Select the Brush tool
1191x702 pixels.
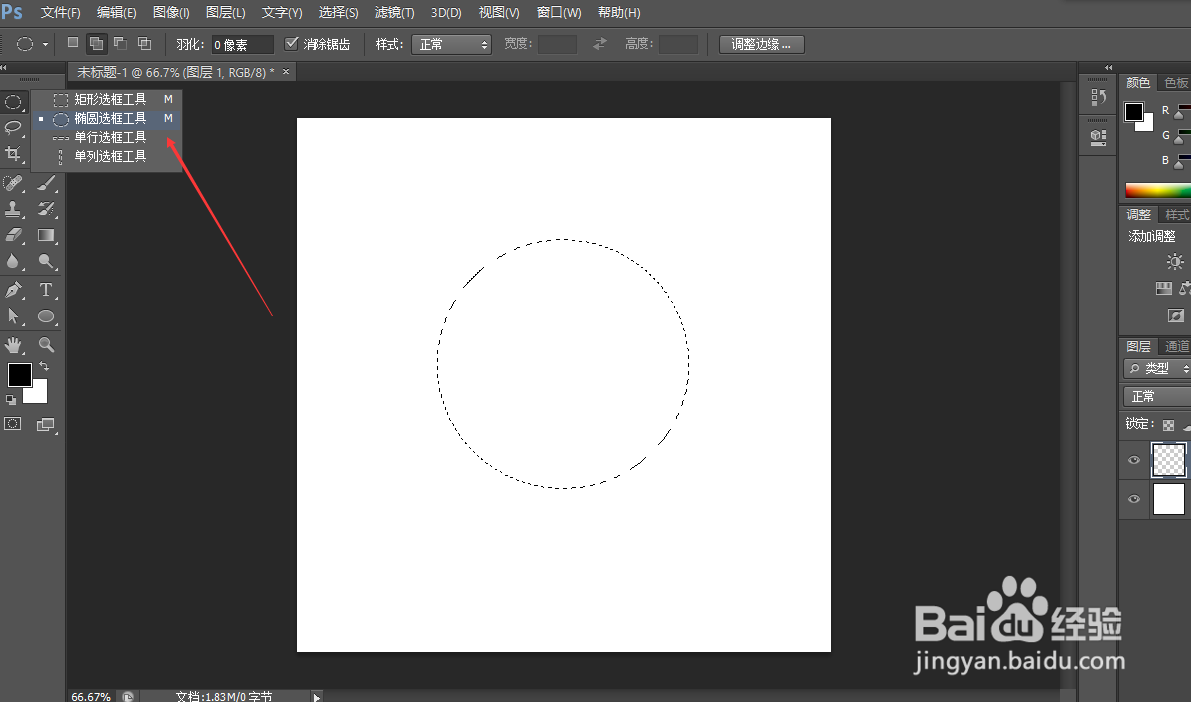[46, 183]
